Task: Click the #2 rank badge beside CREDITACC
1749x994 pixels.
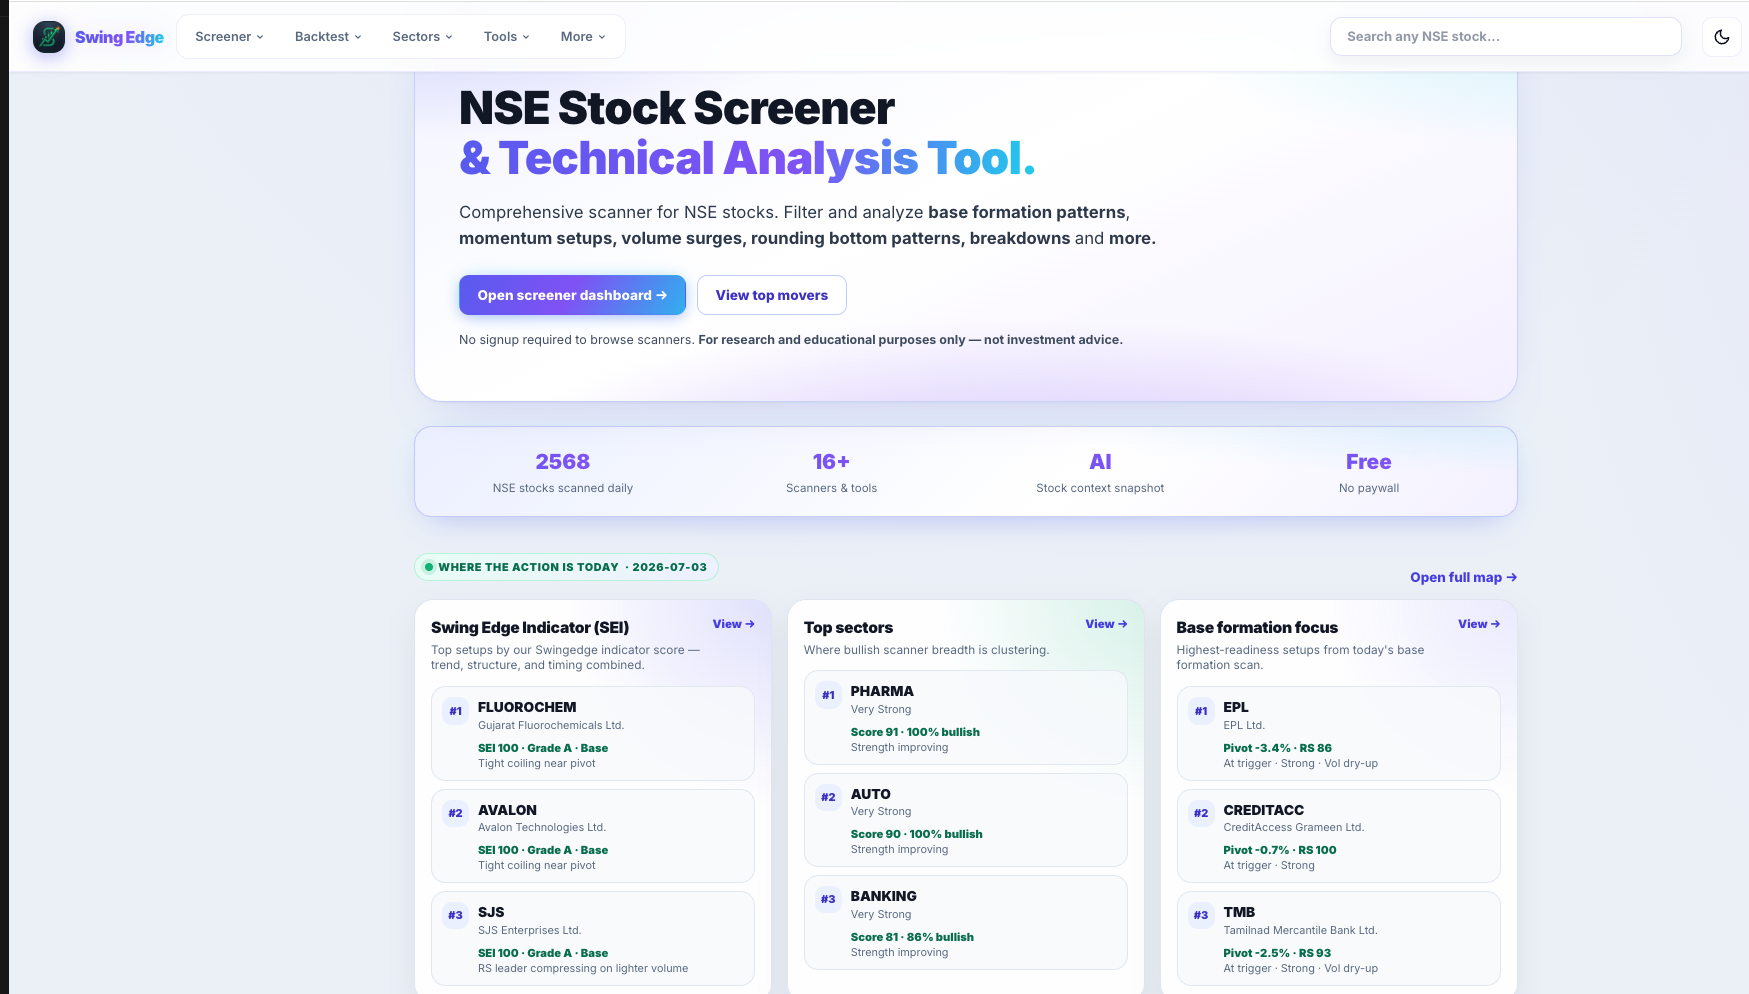Action: tap(1201, 813)
